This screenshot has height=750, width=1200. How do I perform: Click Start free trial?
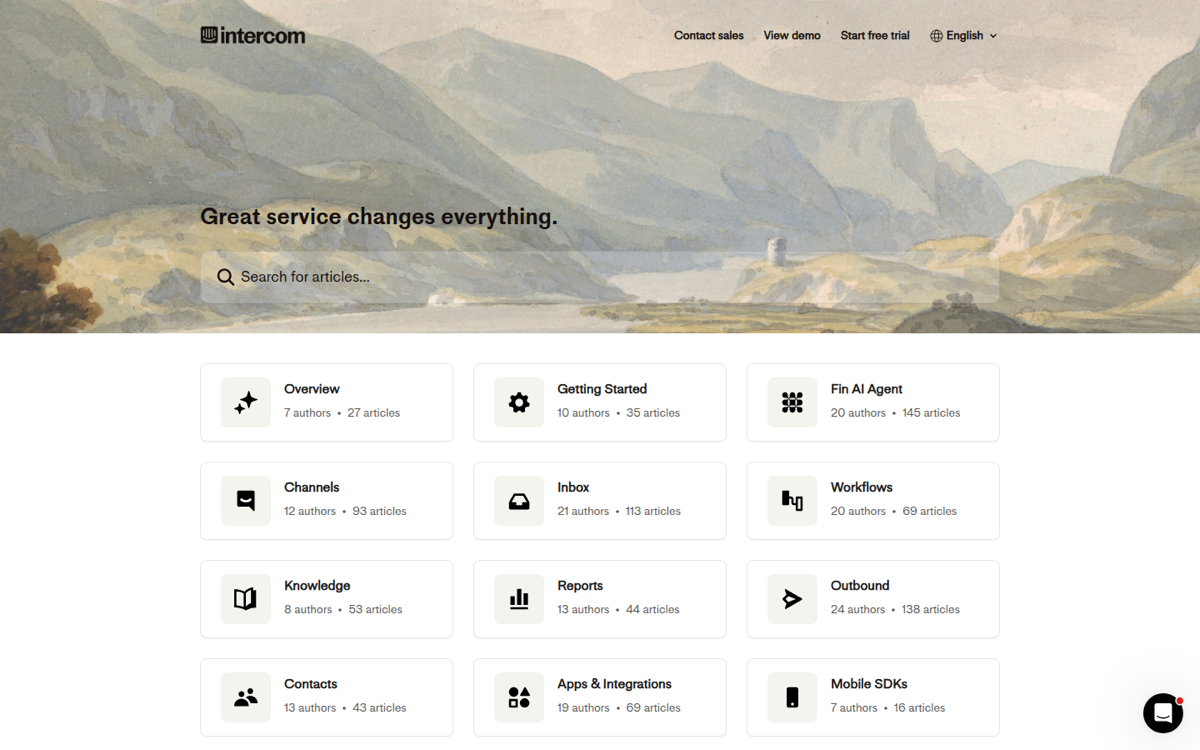pyautogui.click(x=875, y=35)
